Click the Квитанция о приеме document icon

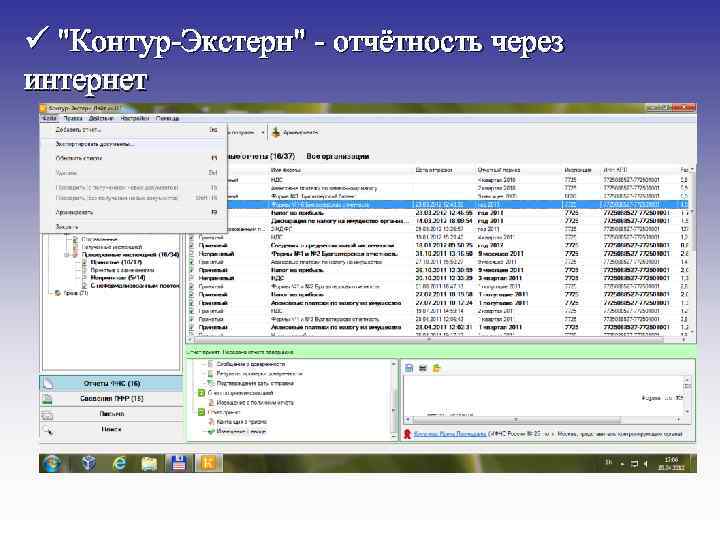click(211, 422)
